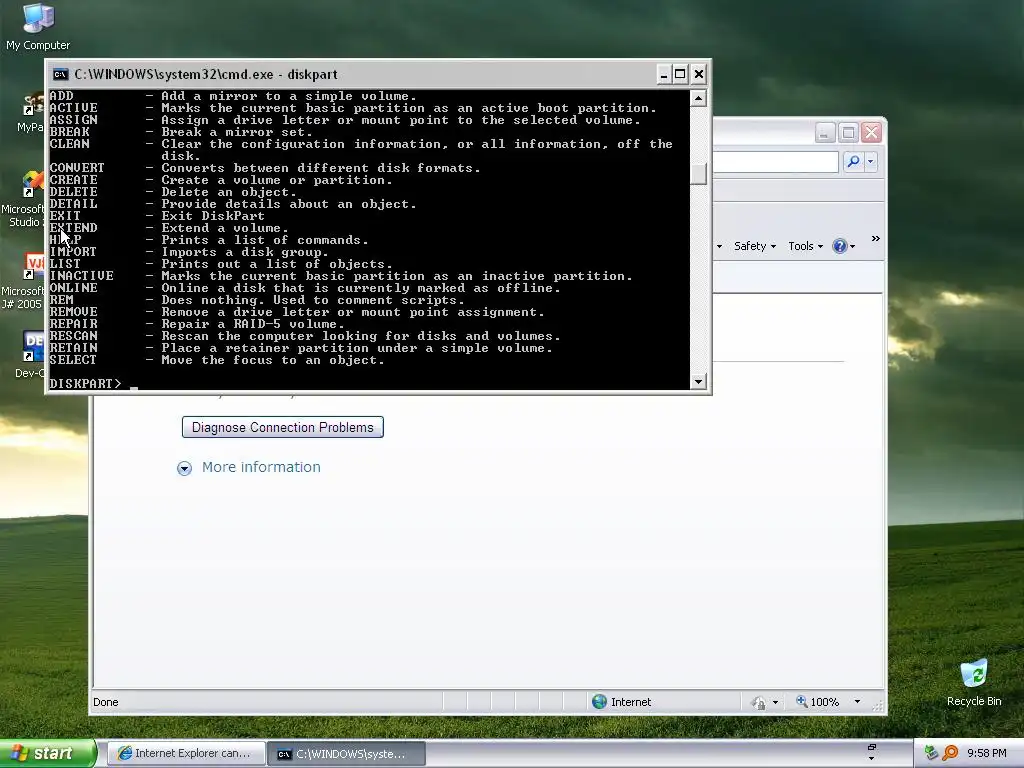
Task: Click the zoom magnifier 100% icon
Action: coord(801,701)
